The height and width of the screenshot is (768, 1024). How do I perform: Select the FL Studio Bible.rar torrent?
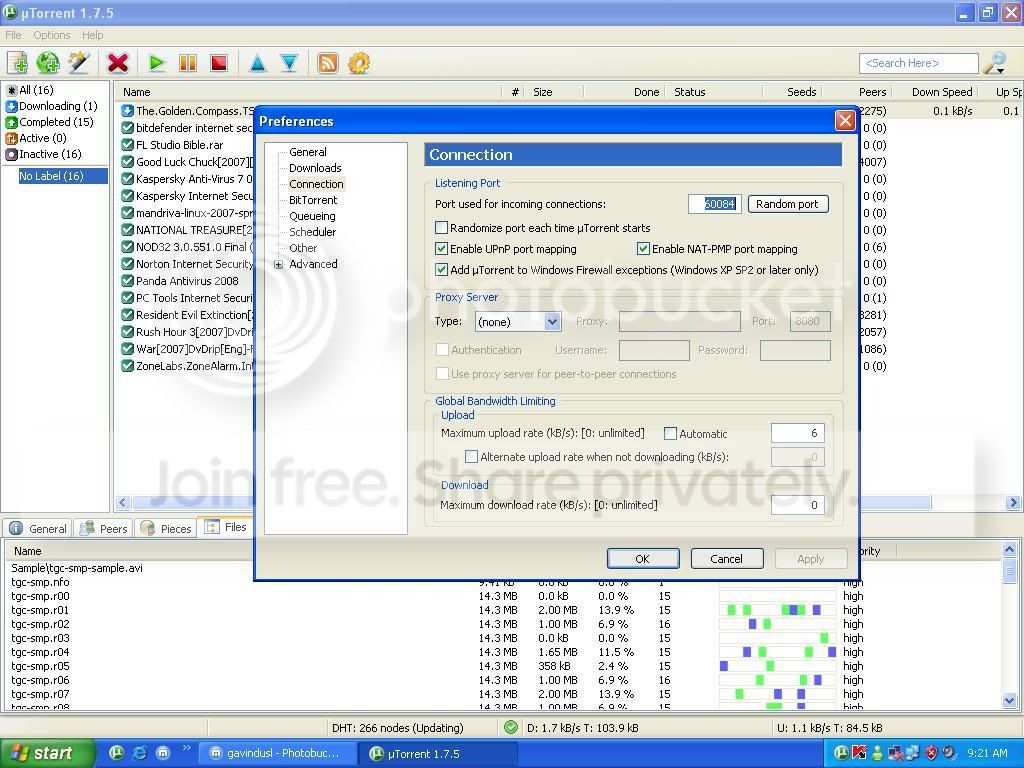coord(180,145)
